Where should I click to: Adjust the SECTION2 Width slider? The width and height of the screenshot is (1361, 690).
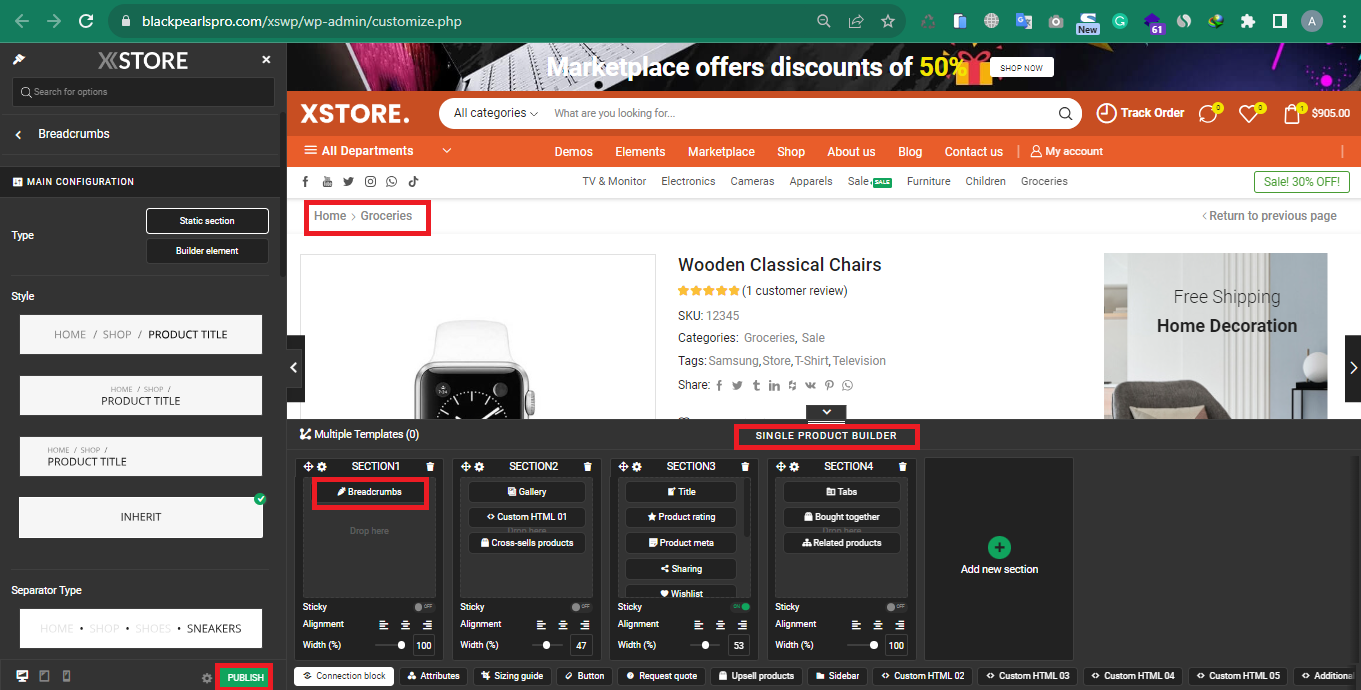(546, 645)
